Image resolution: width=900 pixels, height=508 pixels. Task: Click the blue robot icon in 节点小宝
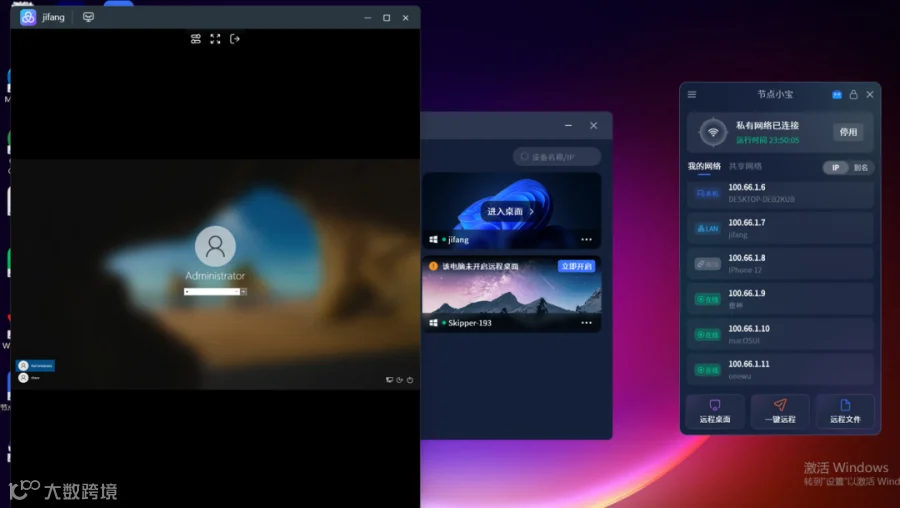pos(837,95)
